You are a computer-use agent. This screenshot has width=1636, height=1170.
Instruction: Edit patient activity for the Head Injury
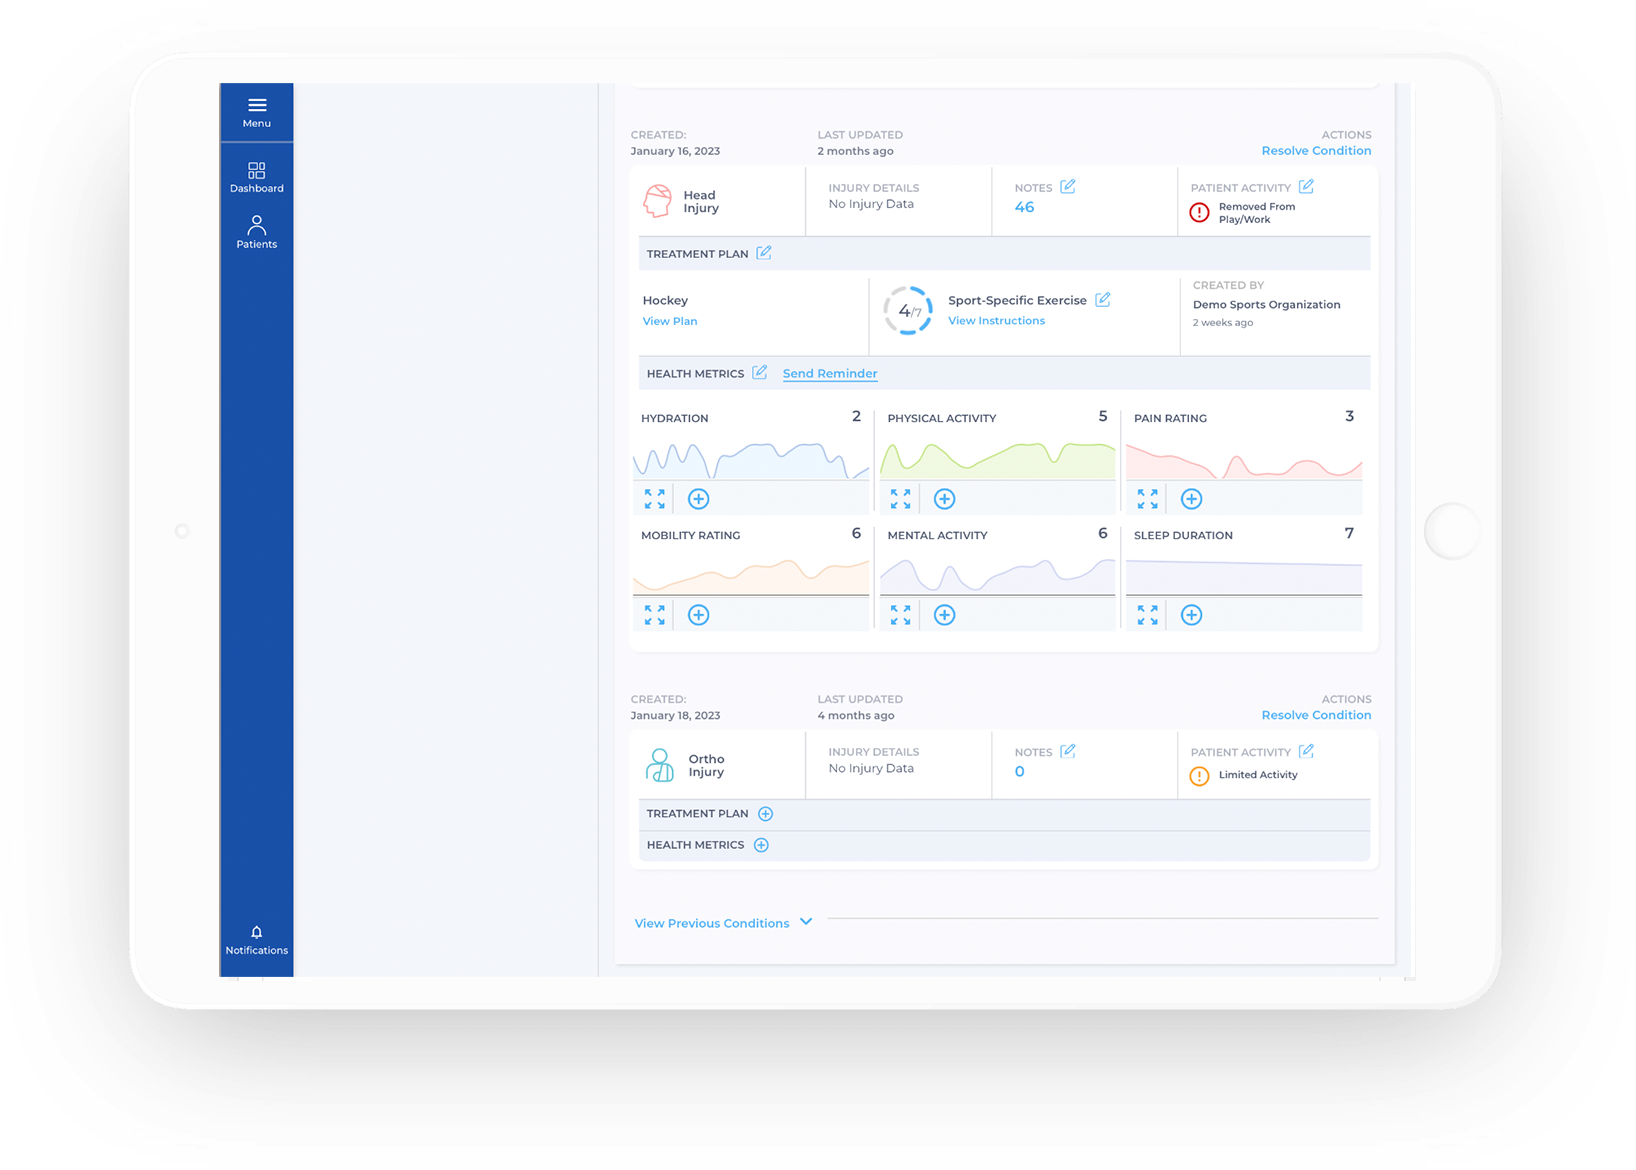pos(1306,187)
